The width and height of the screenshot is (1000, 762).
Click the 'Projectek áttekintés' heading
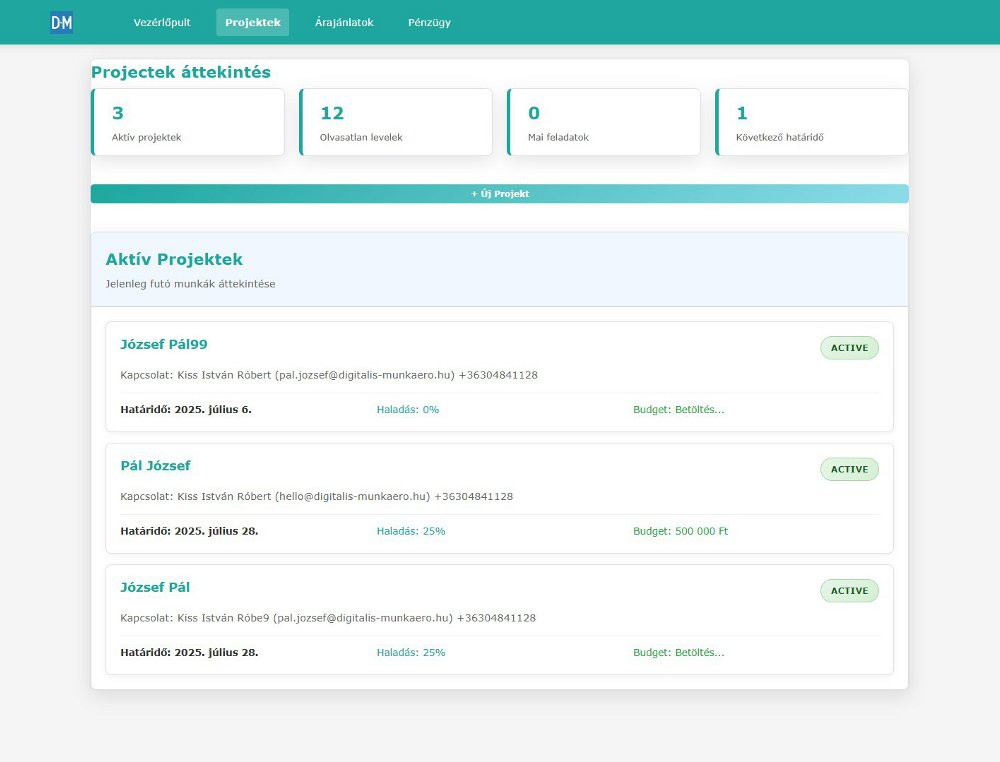coord(181,72)
